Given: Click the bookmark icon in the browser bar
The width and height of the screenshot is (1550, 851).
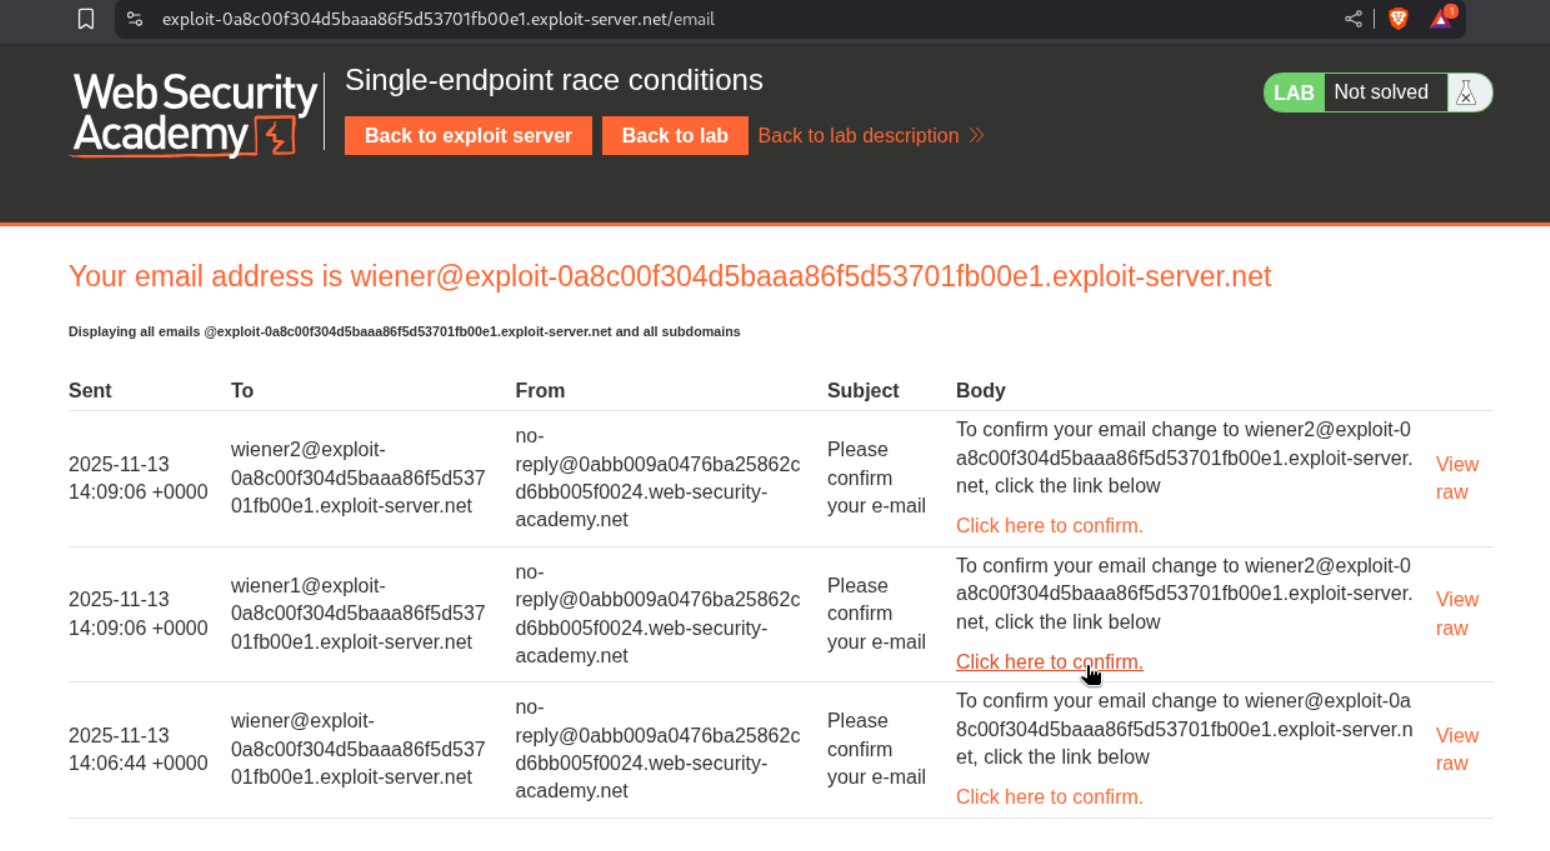Looking at the screenshot, I should pos(86,19).
